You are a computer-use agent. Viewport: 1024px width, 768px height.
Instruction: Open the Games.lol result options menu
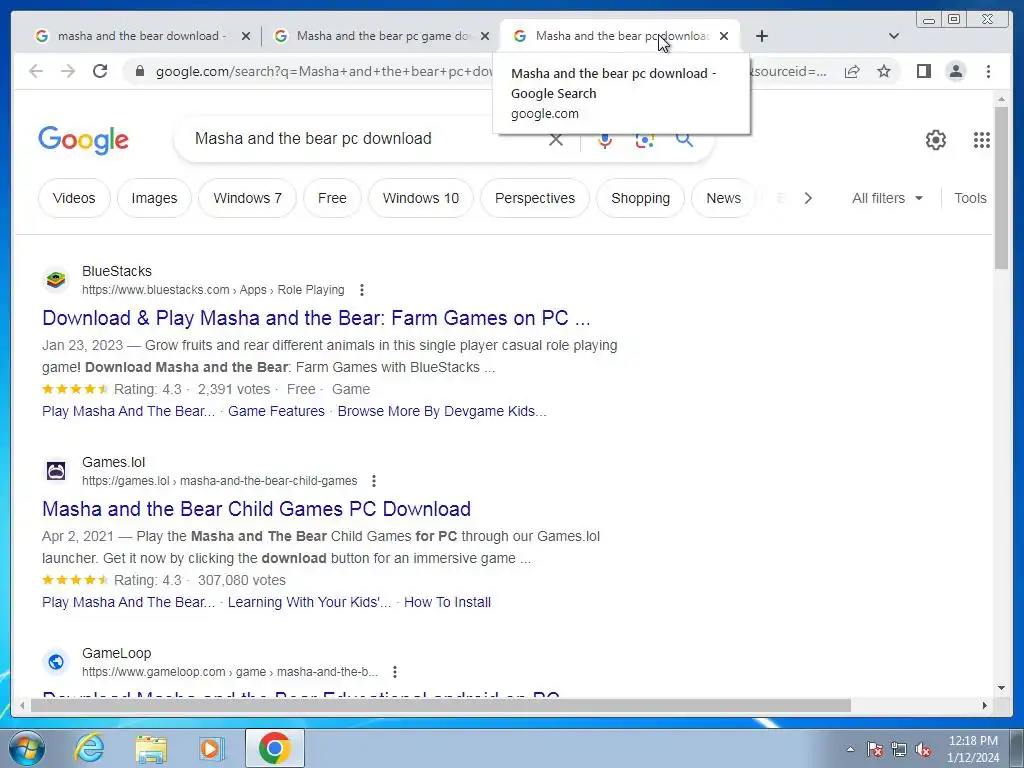pos(374,481)
